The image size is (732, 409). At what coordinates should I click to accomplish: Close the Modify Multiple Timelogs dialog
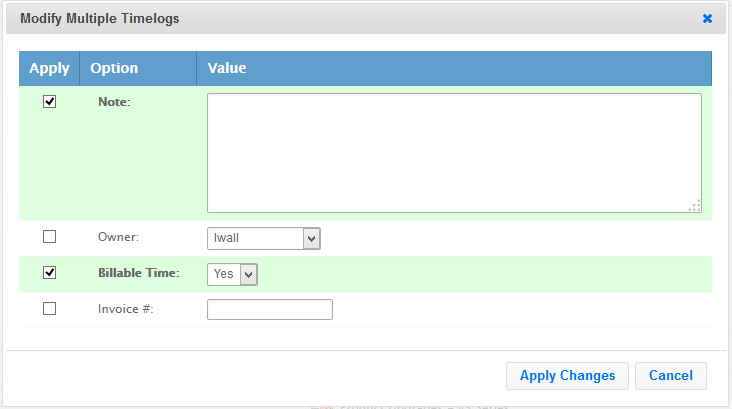(707, 18)
